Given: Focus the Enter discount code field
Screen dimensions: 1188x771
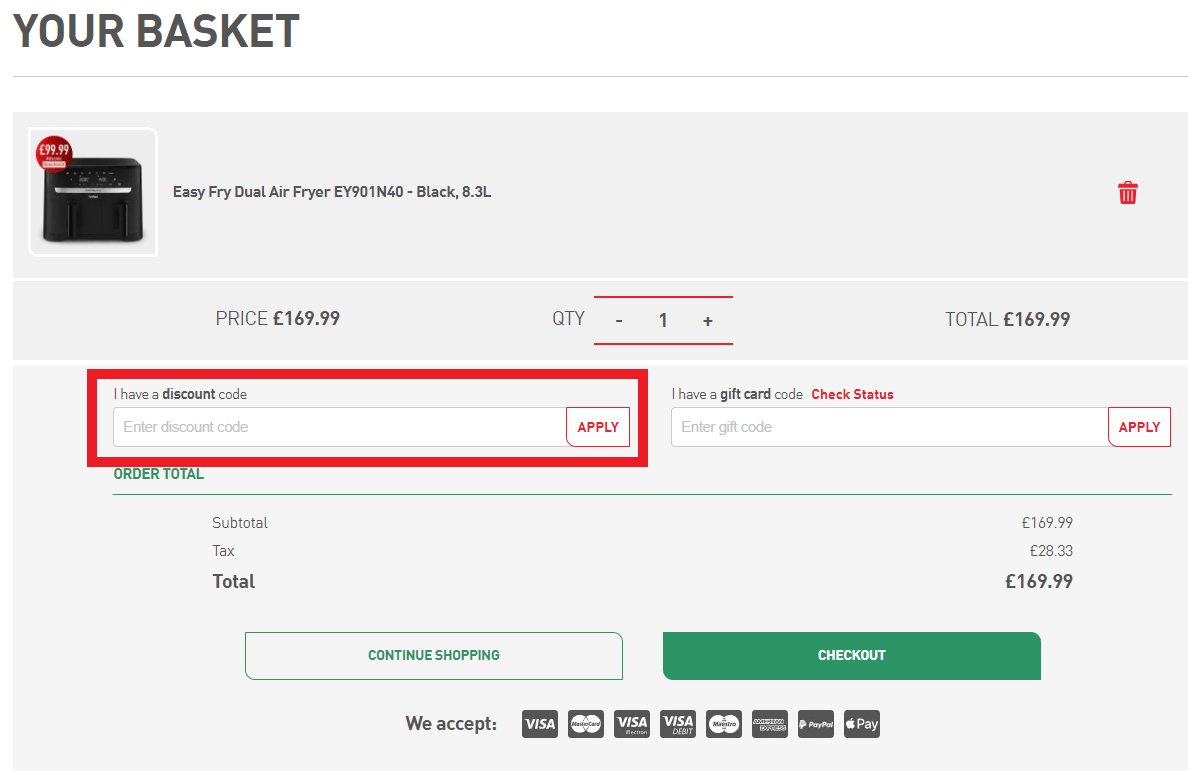Looking at the screenshot, I should click(x=339, y=427).
